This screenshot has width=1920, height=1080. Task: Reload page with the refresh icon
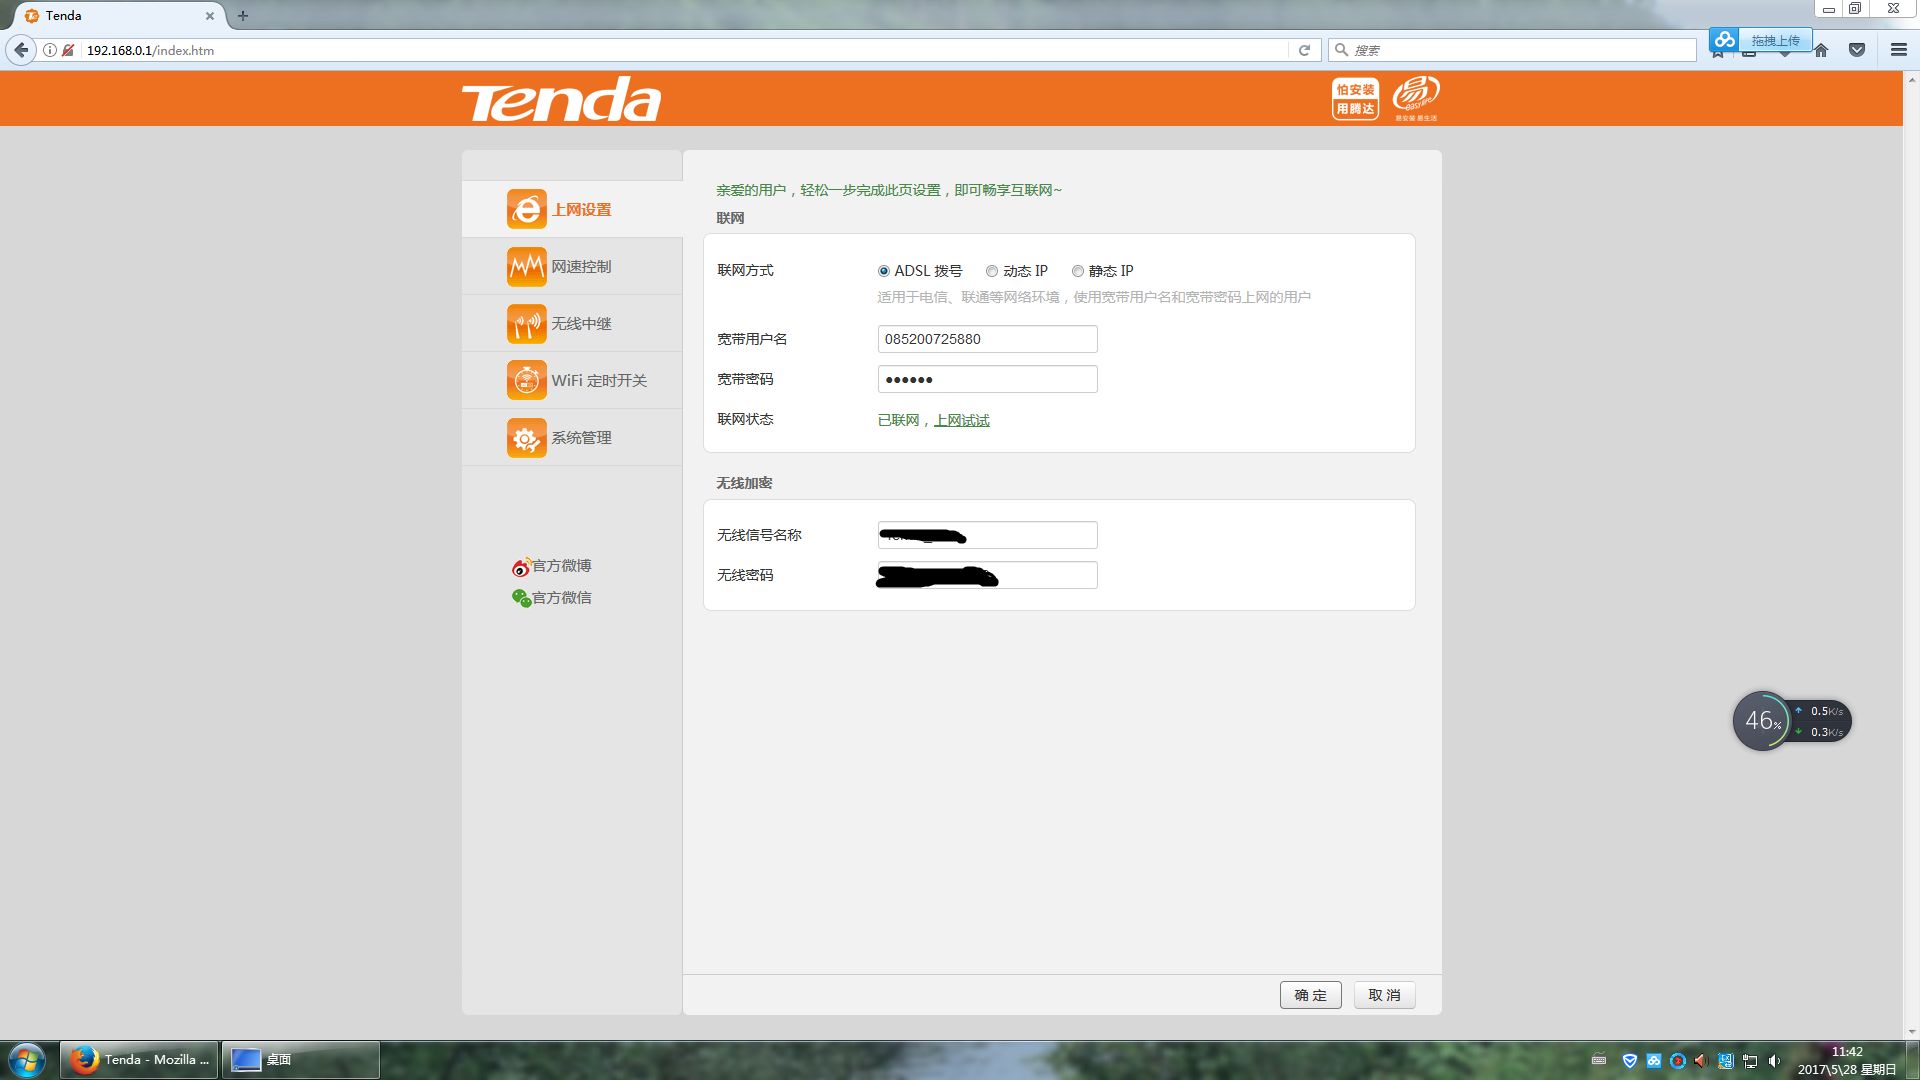(x=1304, y=50)
